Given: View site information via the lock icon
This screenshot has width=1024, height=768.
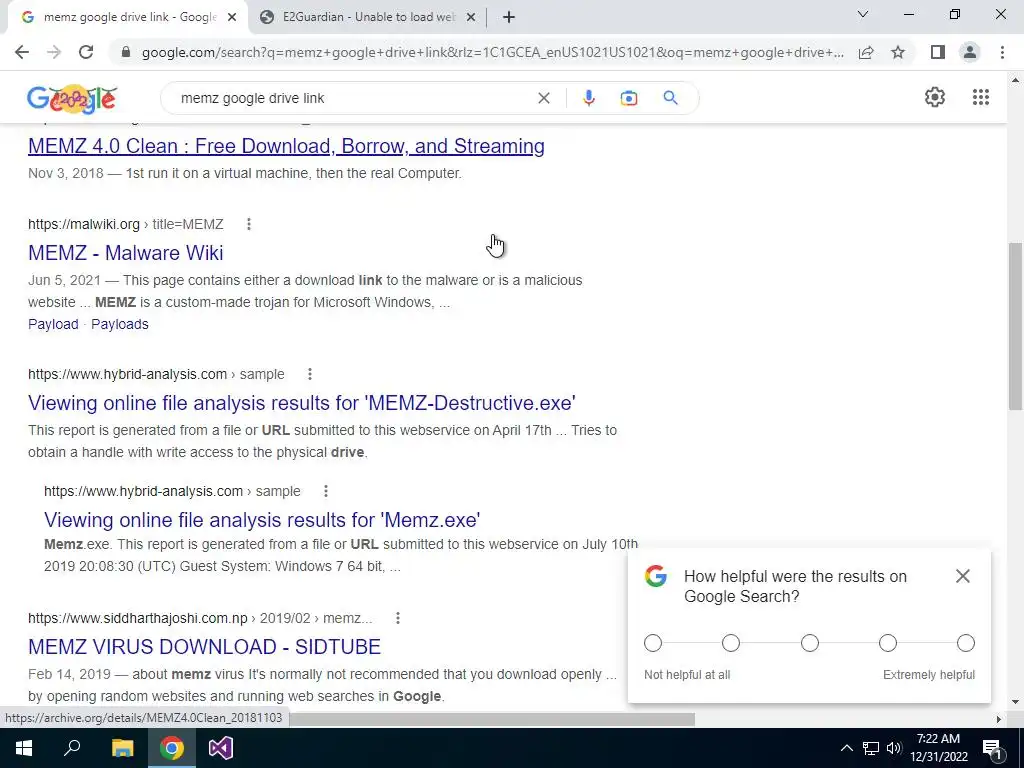Looking at the screenshot, I should pyautogui.click(x=126, y=52).
